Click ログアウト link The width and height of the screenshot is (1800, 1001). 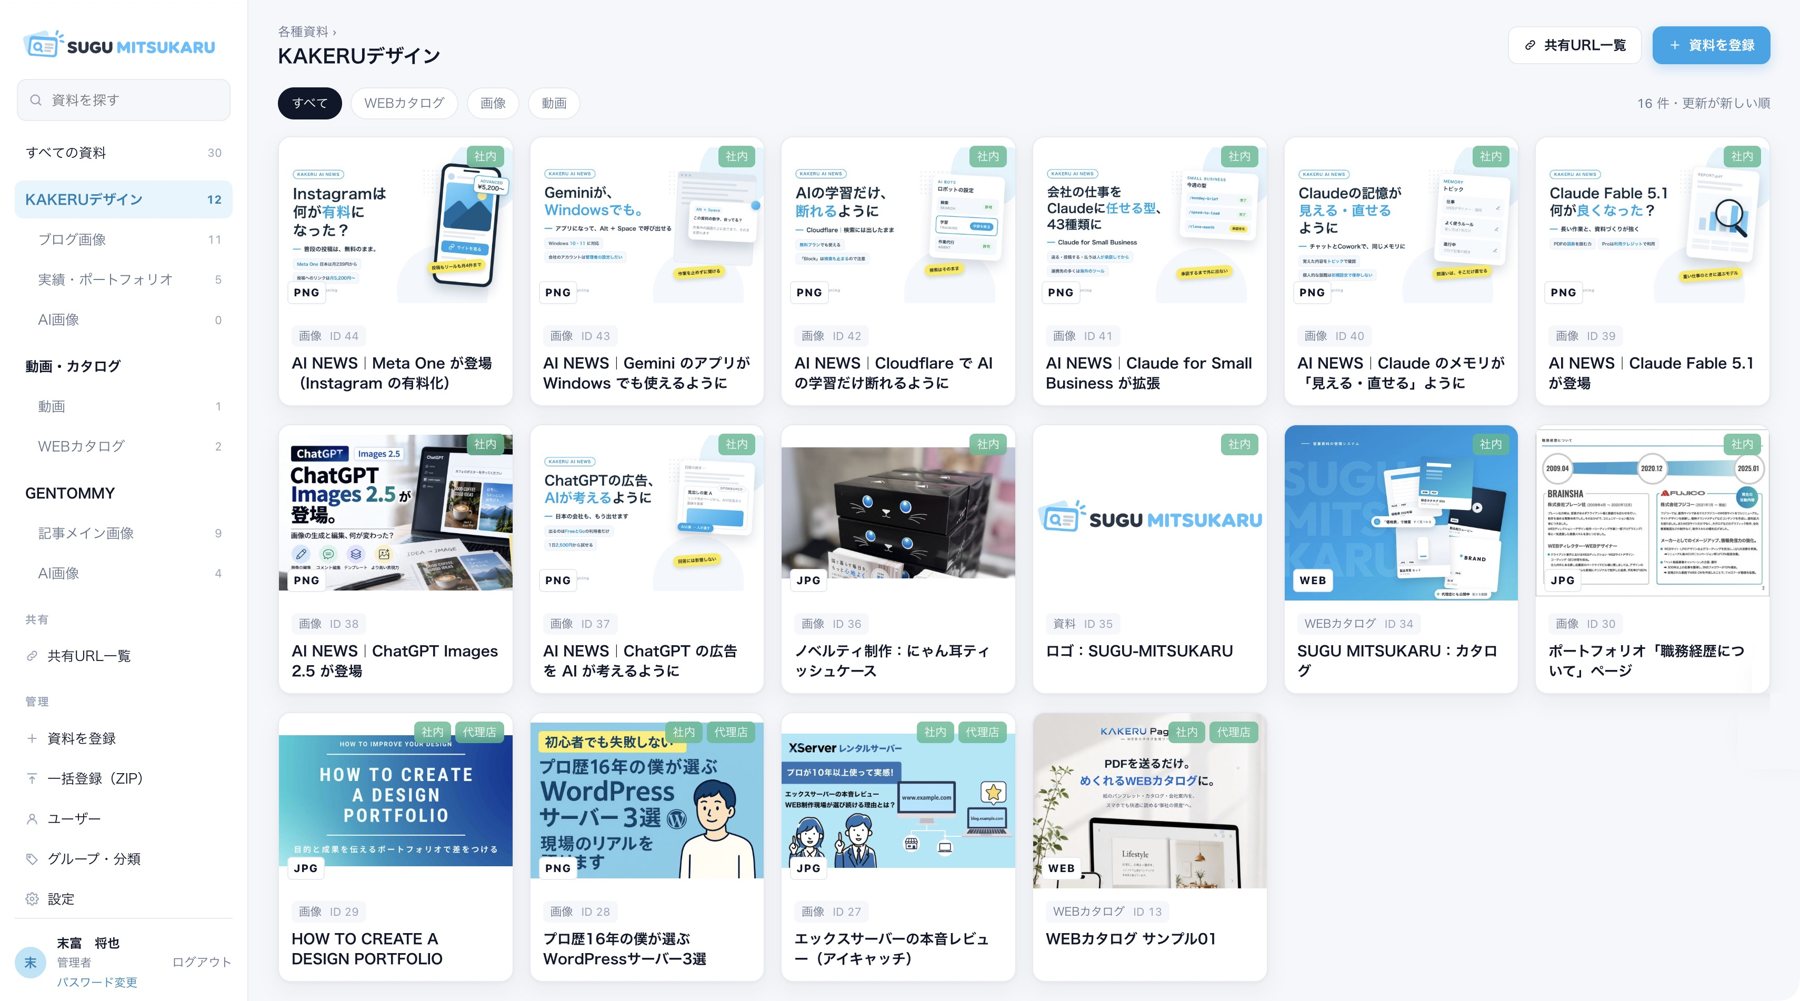(x=201, y=962)
